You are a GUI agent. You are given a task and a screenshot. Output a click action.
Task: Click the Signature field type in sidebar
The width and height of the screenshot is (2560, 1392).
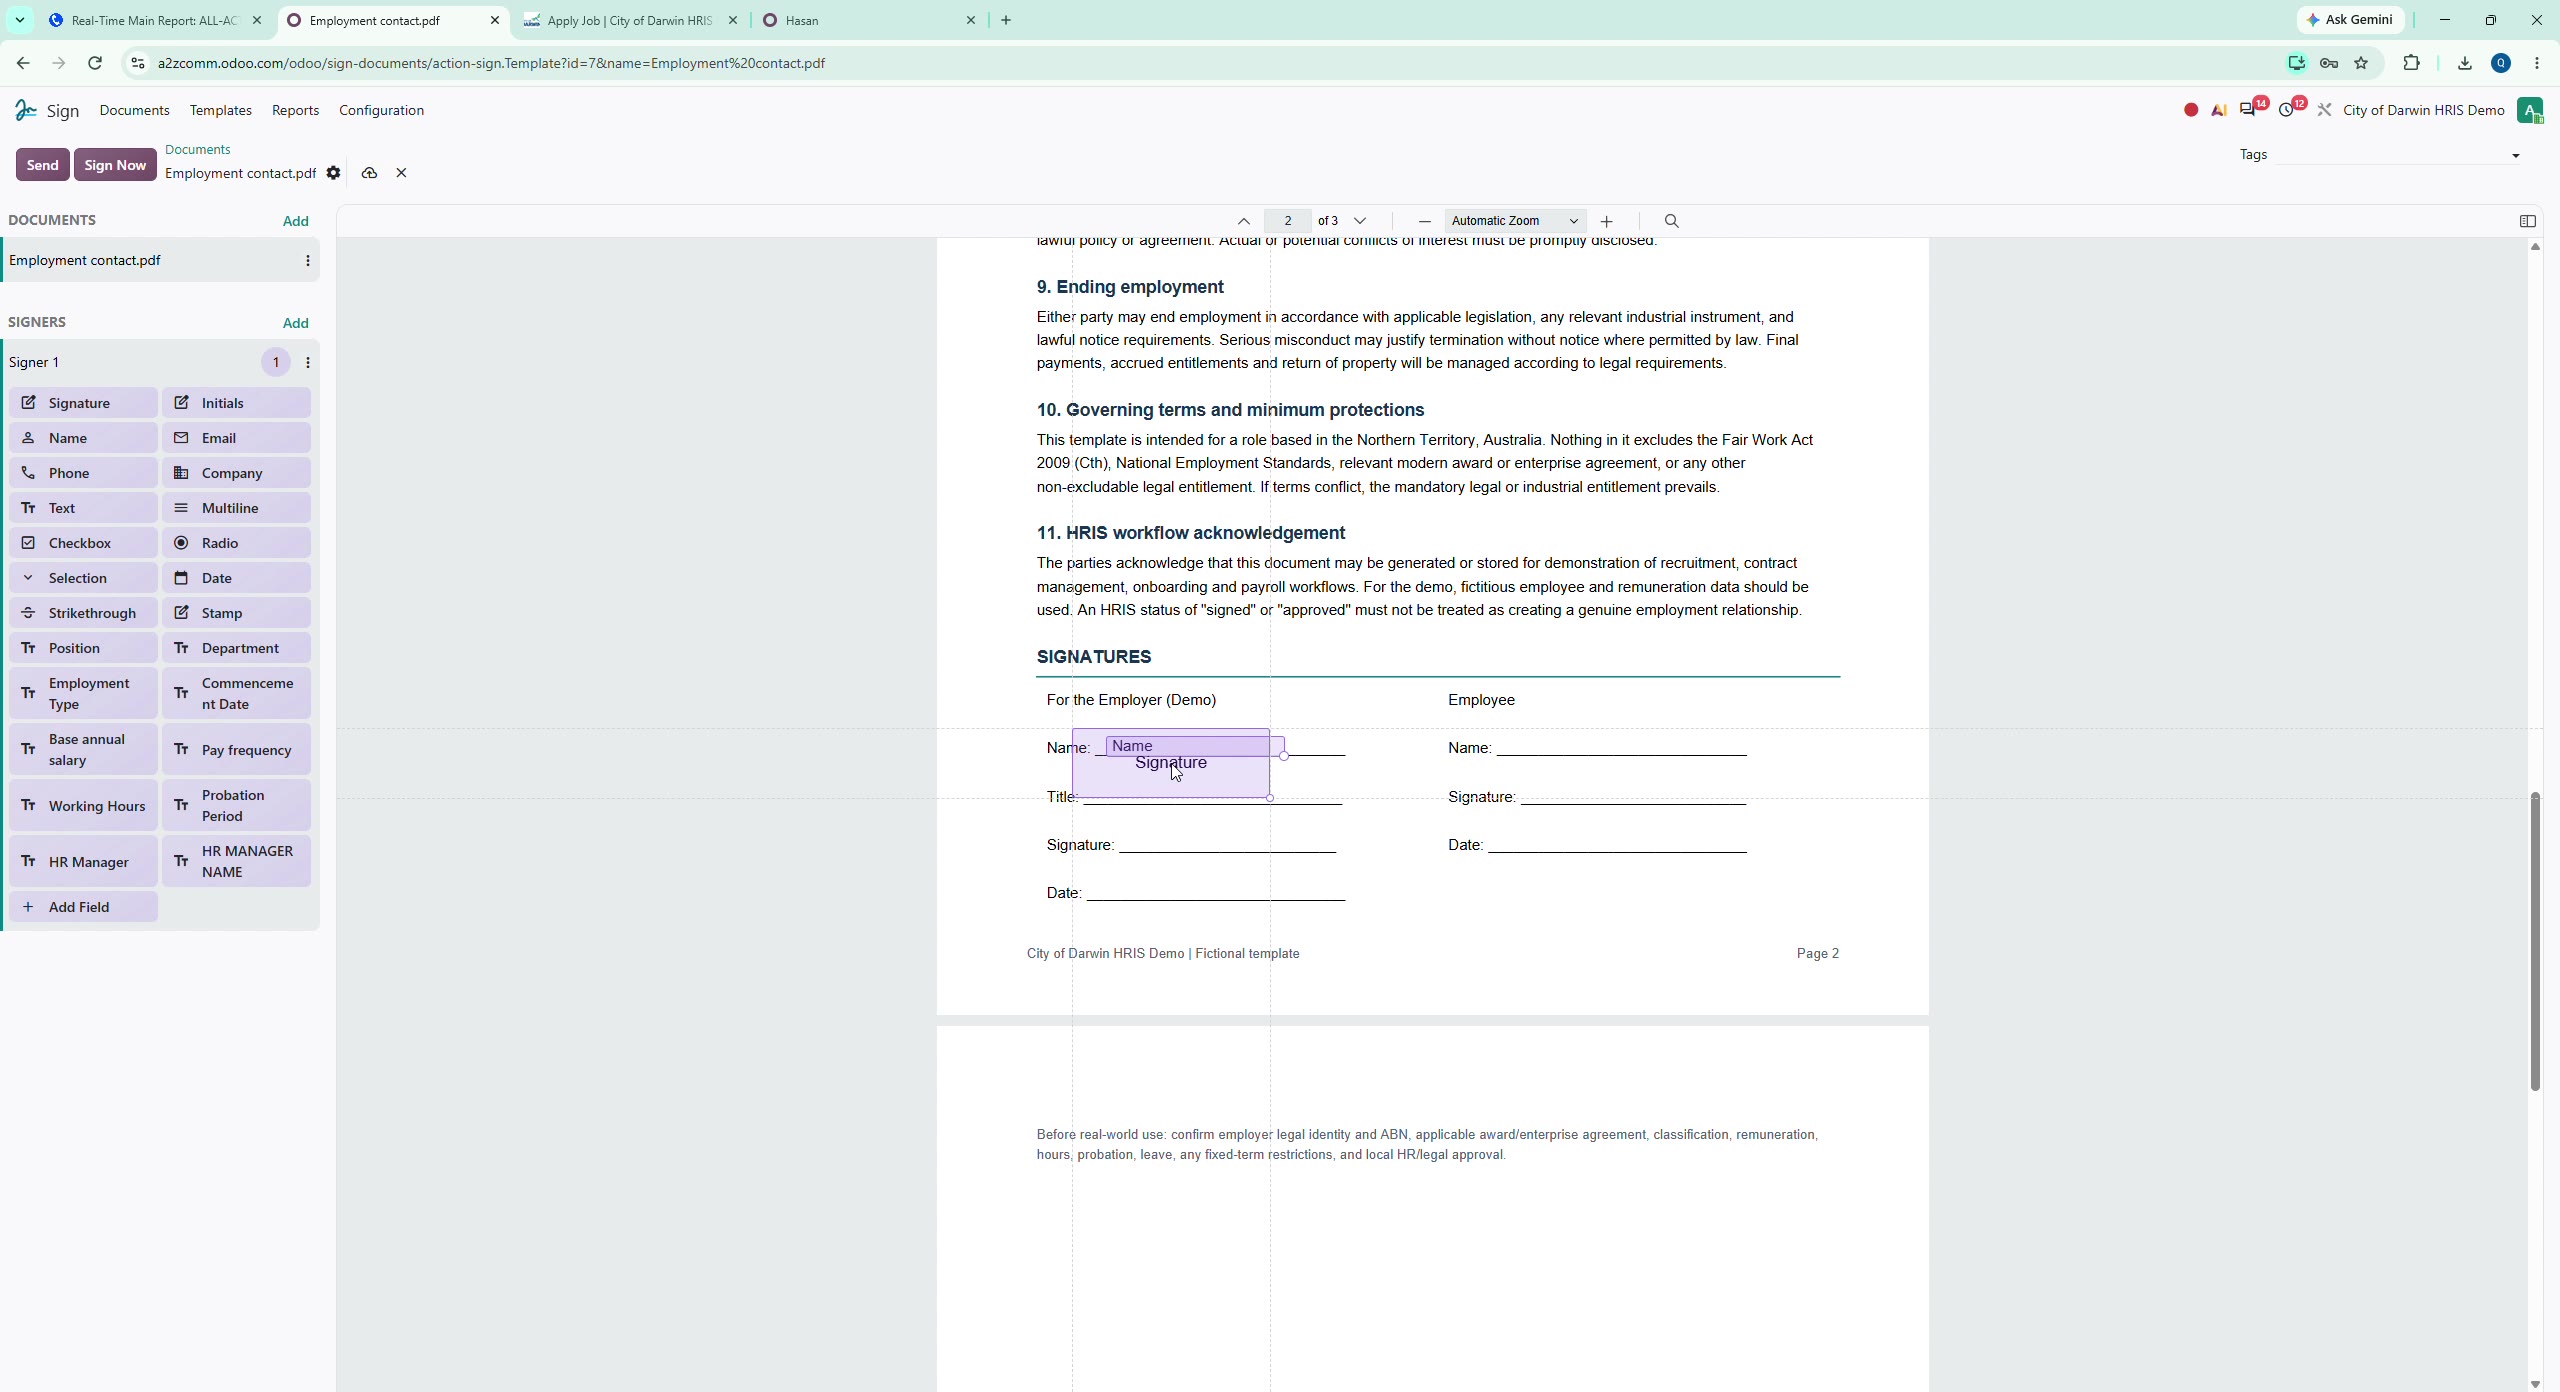(84, 403)
